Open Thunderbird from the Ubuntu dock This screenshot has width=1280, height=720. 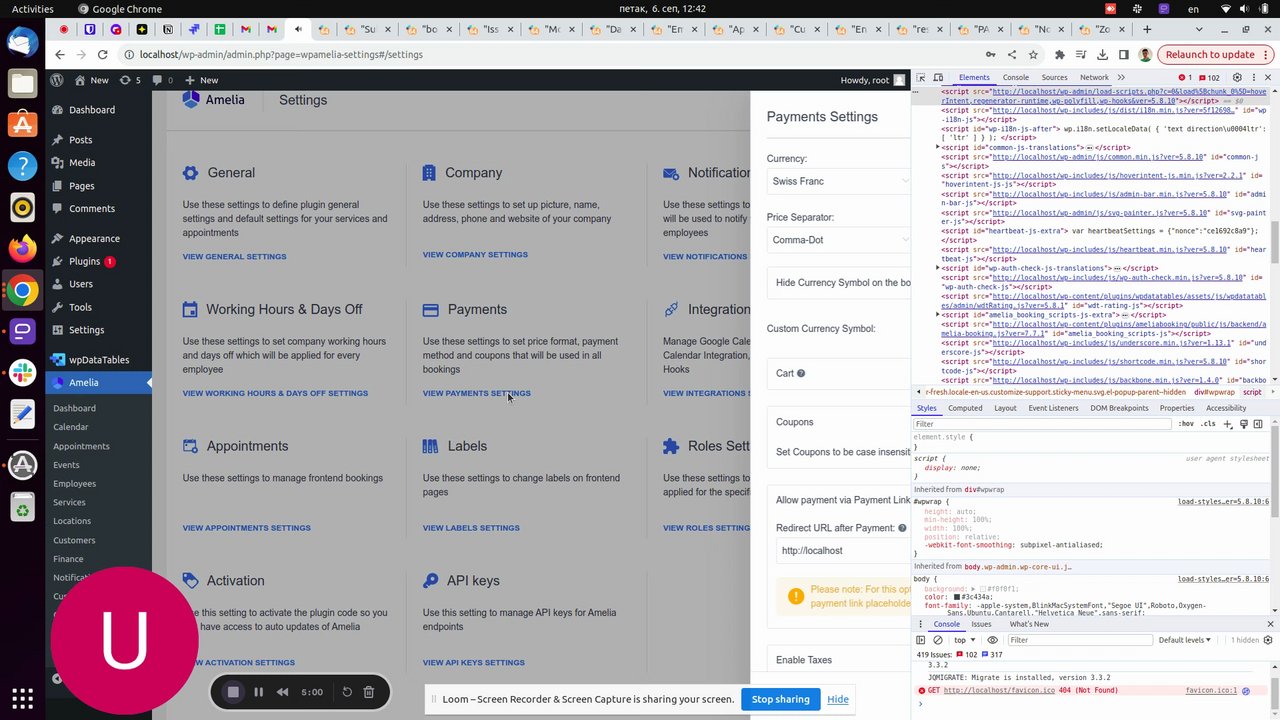(x=22, y=42)
